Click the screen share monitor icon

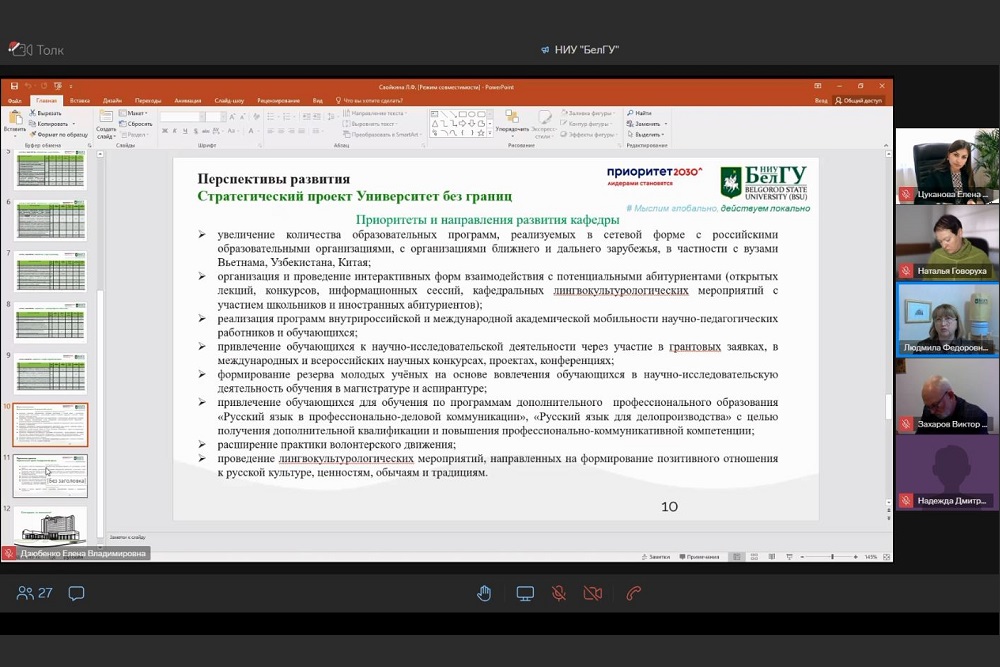point(525,593)
